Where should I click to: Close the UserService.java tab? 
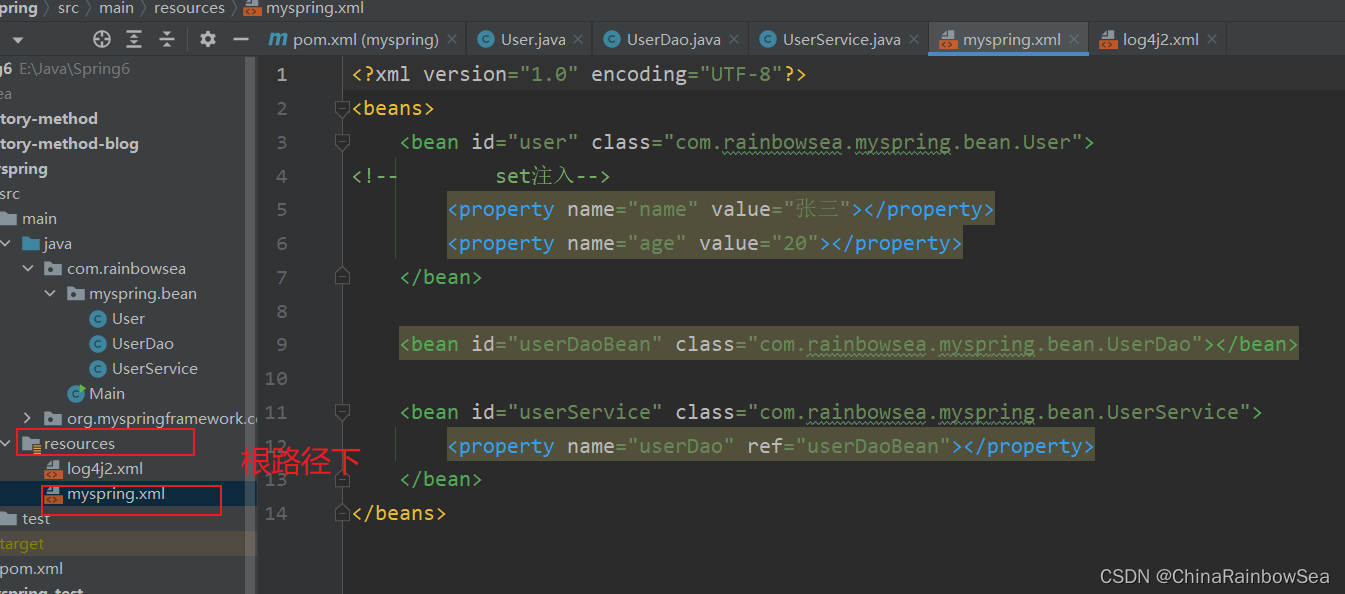914,40
